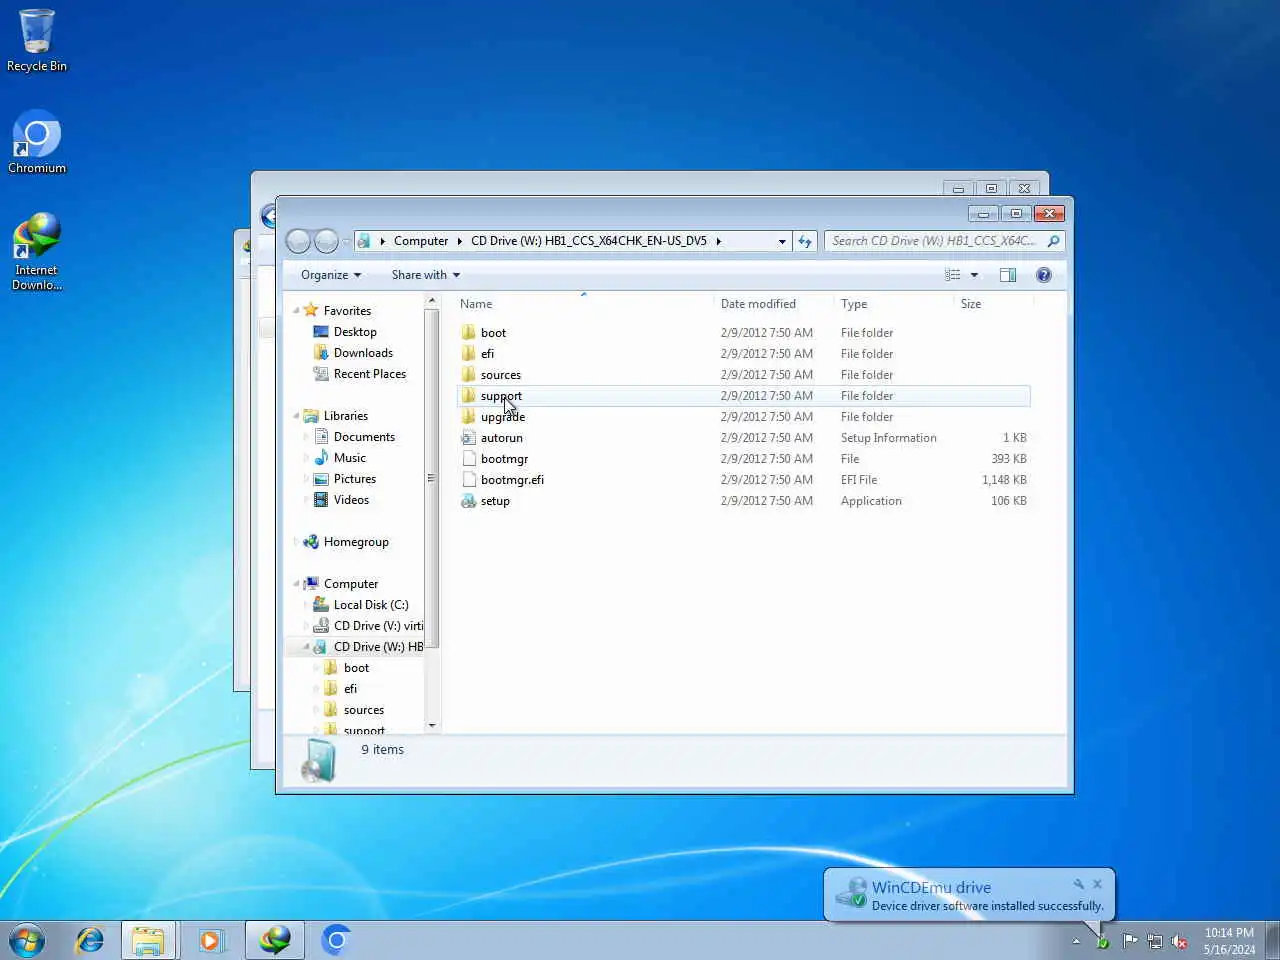Sort files by the Name column header

[x=585, y=304]
